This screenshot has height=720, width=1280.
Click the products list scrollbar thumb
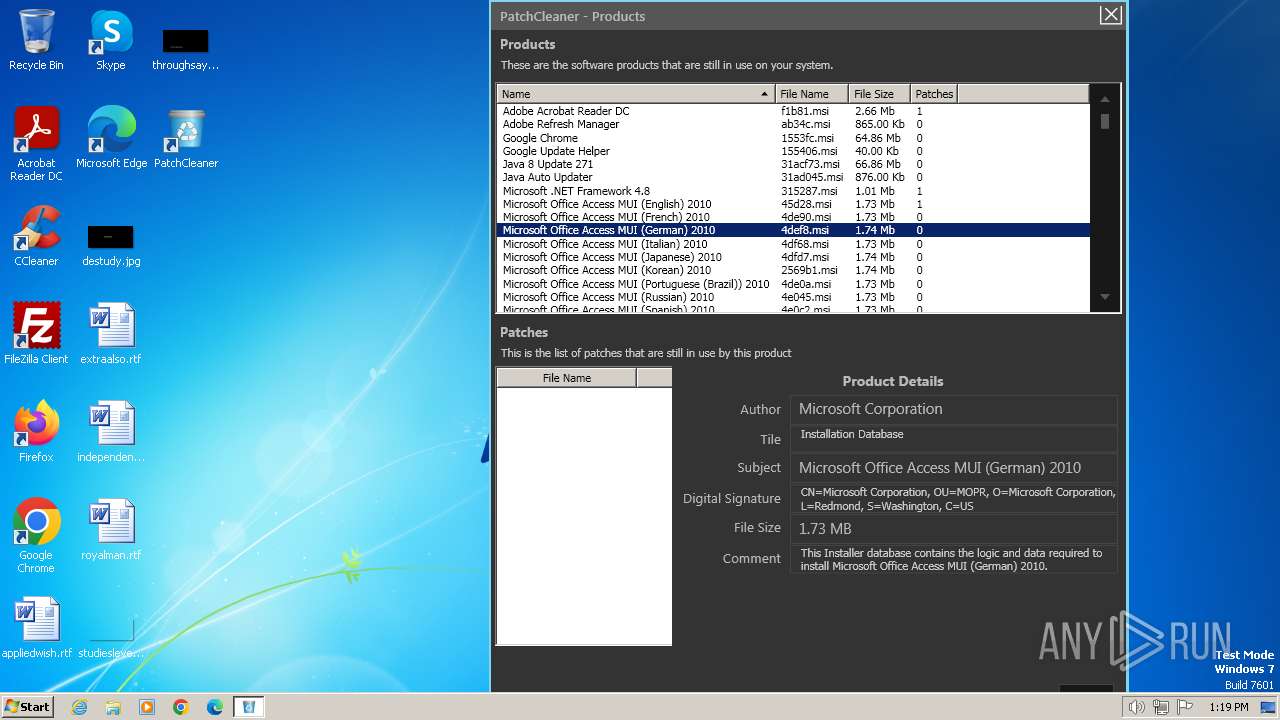pos(1105,121)
